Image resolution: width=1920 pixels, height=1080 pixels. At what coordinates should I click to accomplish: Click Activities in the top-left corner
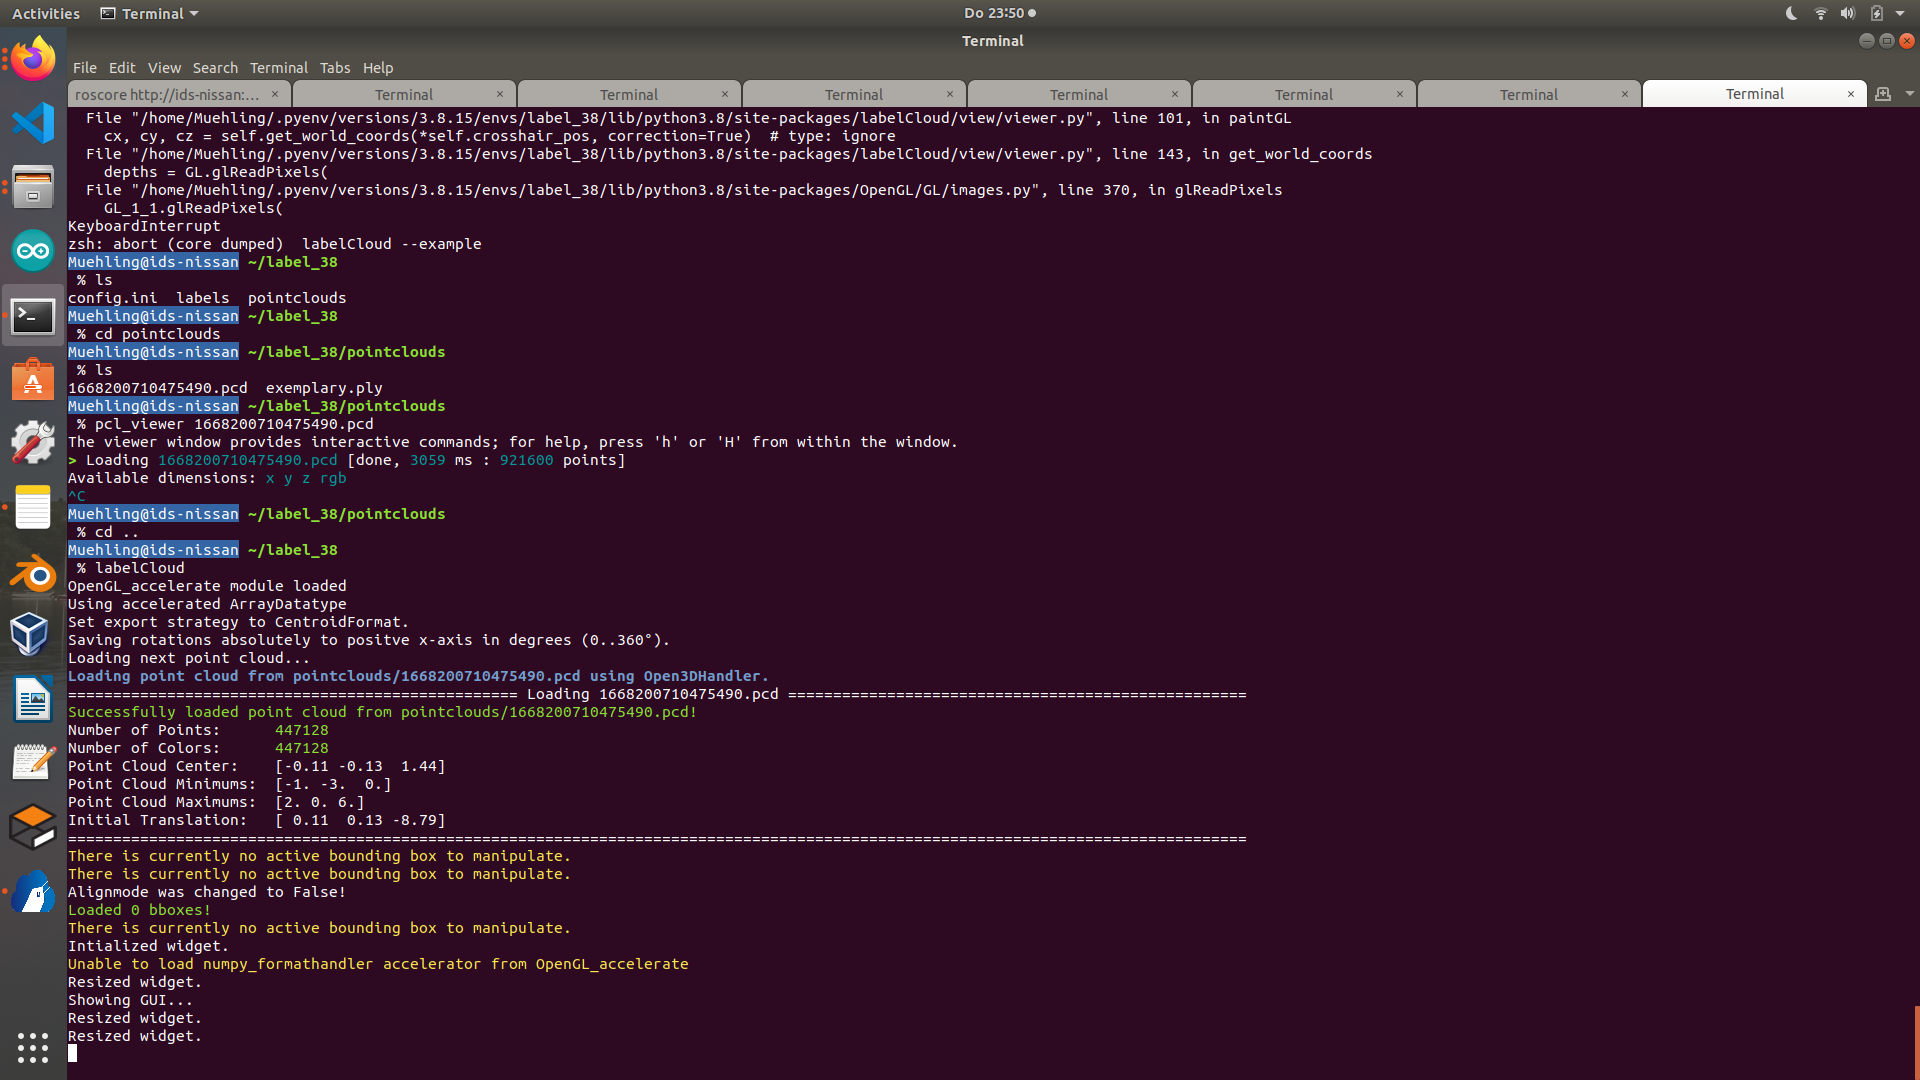(45, 13)
